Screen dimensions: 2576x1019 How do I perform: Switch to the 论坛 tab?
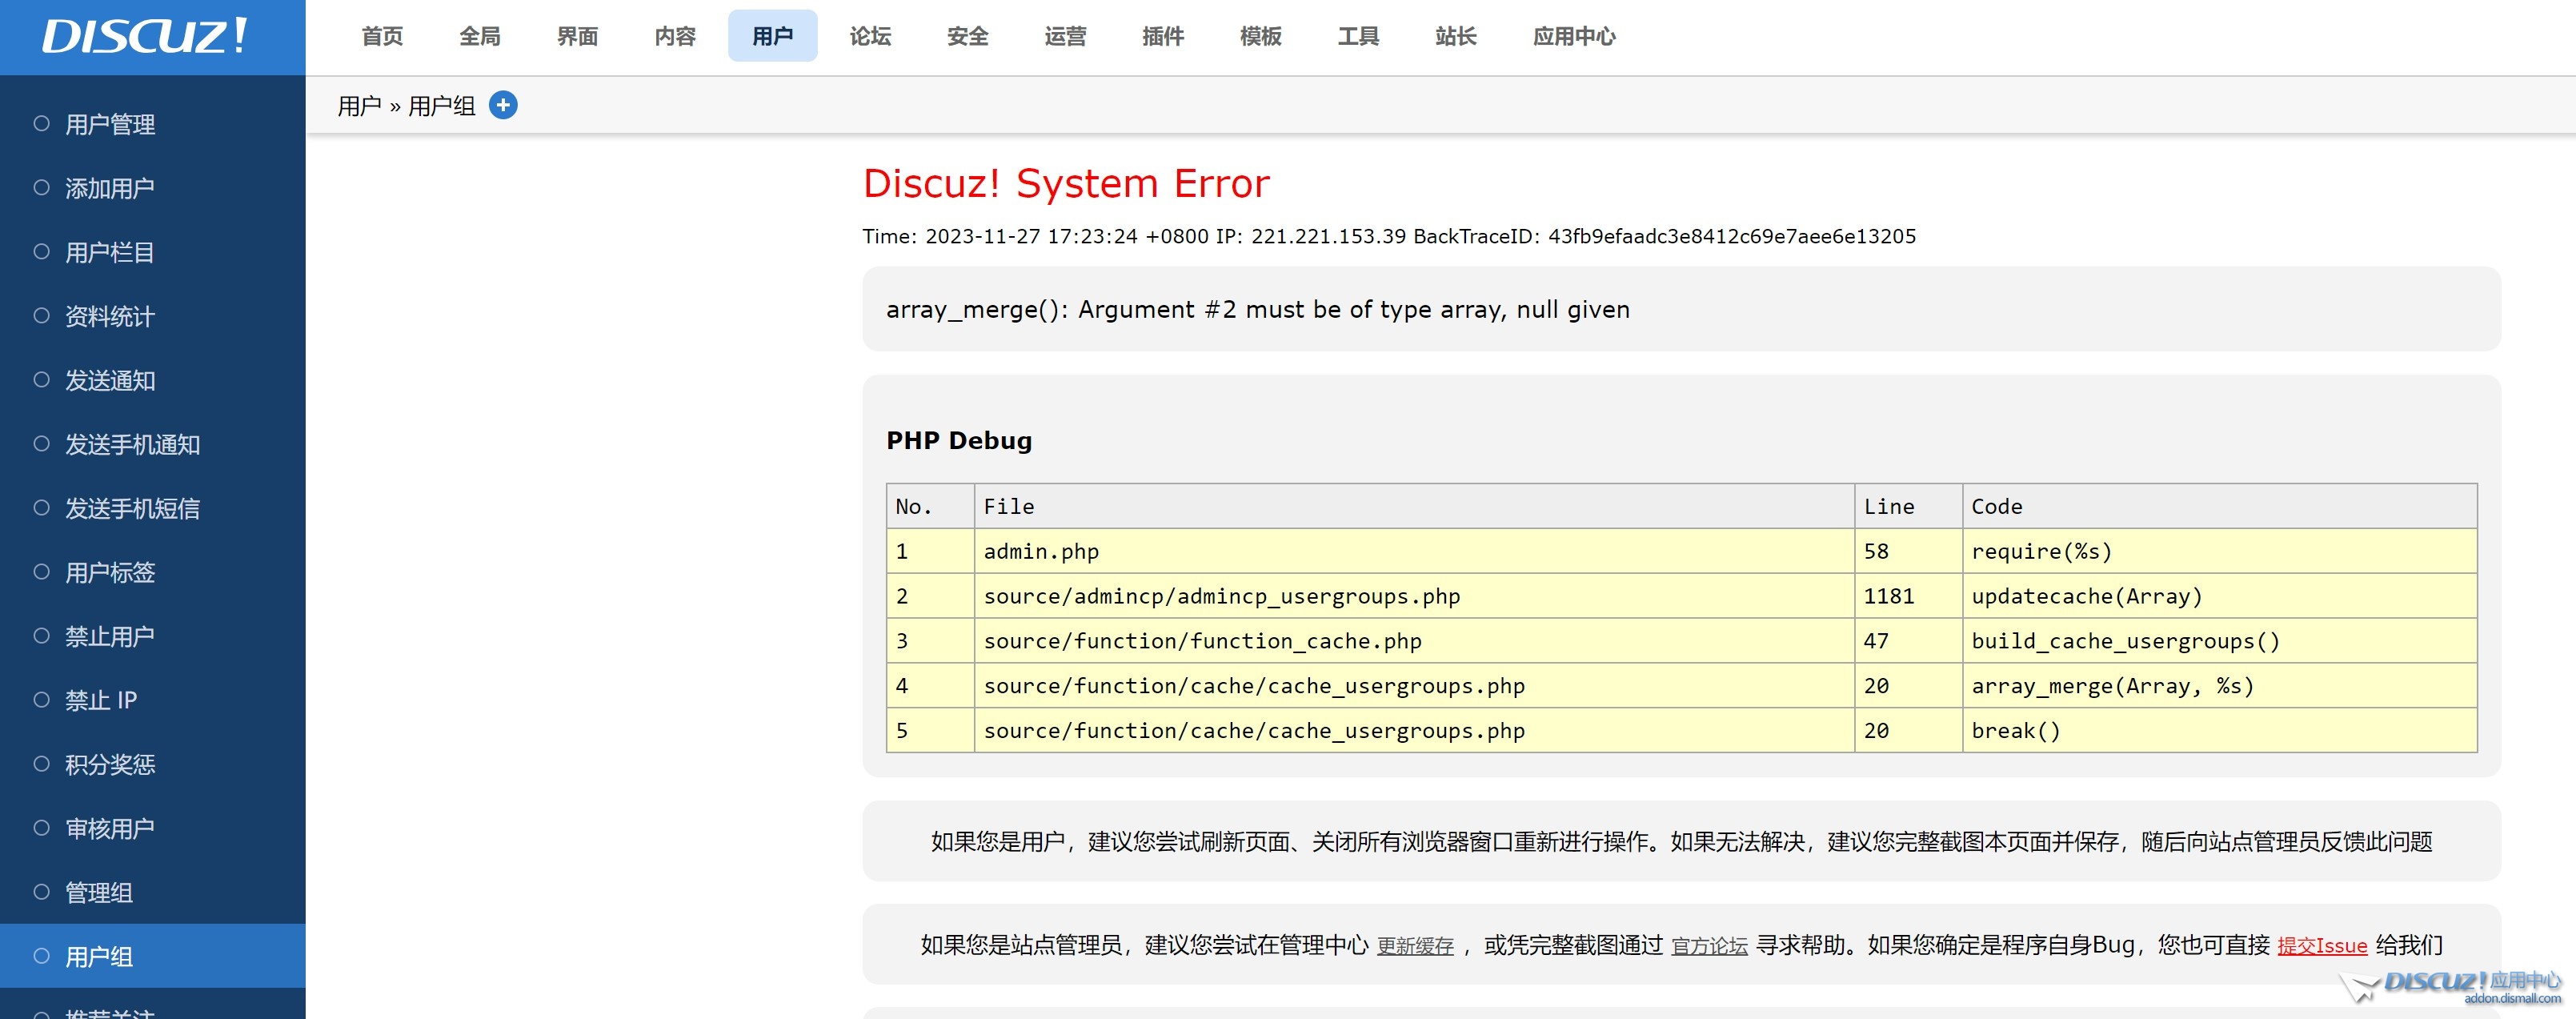pyautogui.click(x=869, y=36)
